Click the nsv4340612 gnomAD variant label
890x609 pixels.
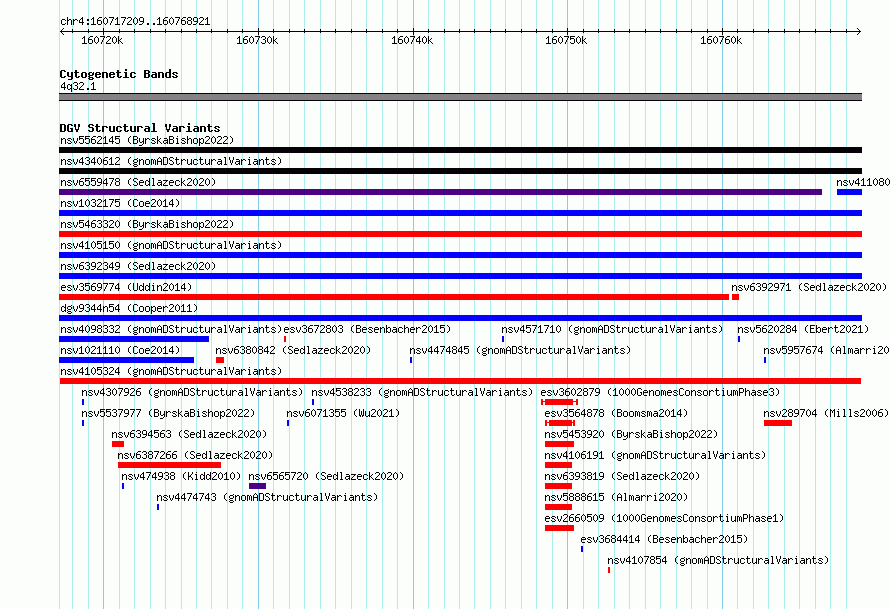tap(171, 161)
